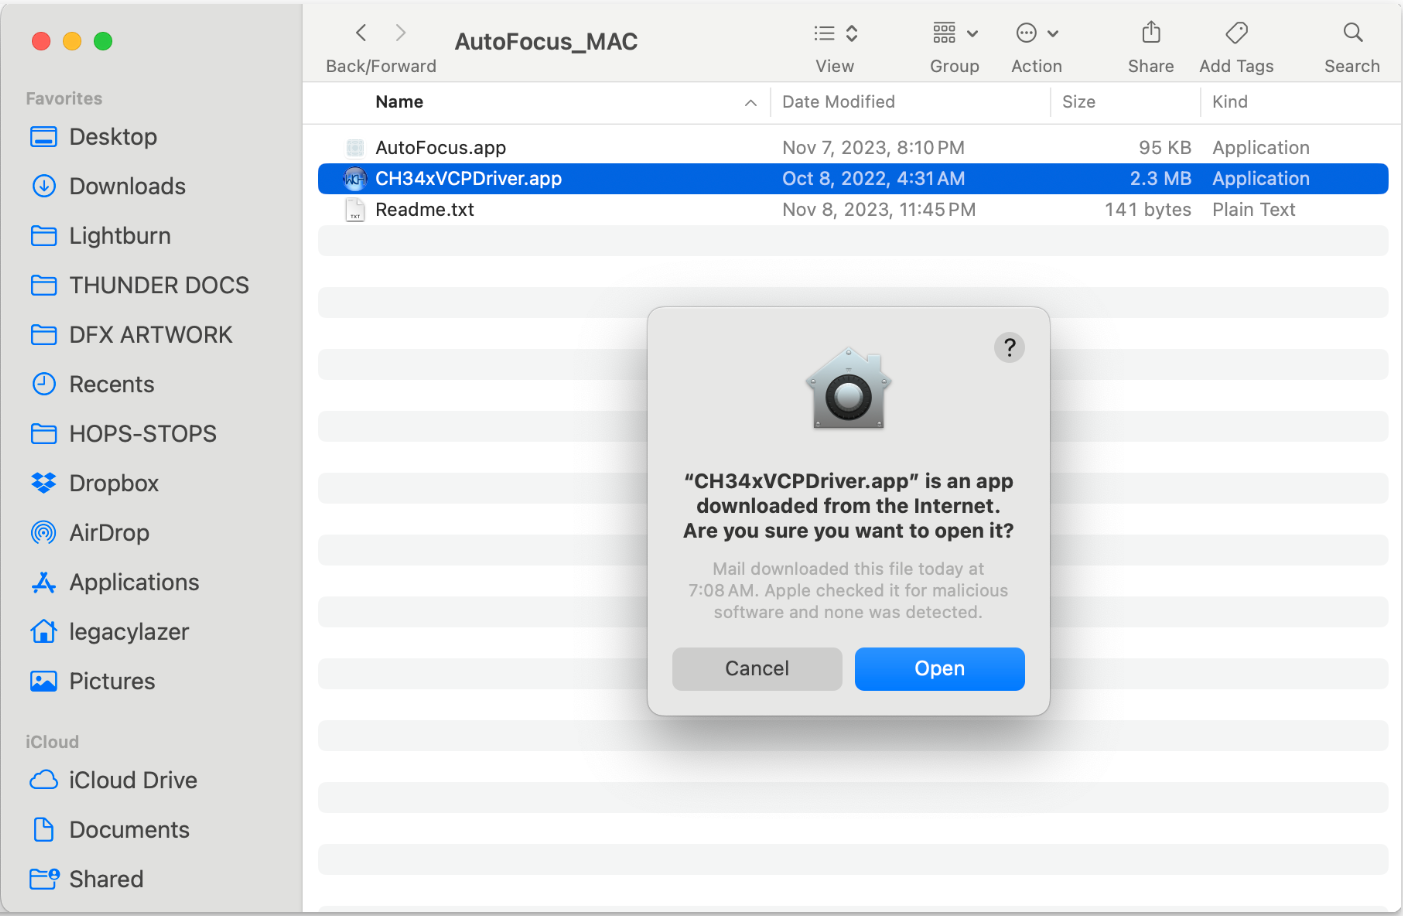The height and width of the screenshot is (916, 1403).
Task: Sort by the Kind column header
Action: (x=1230, y=102)
